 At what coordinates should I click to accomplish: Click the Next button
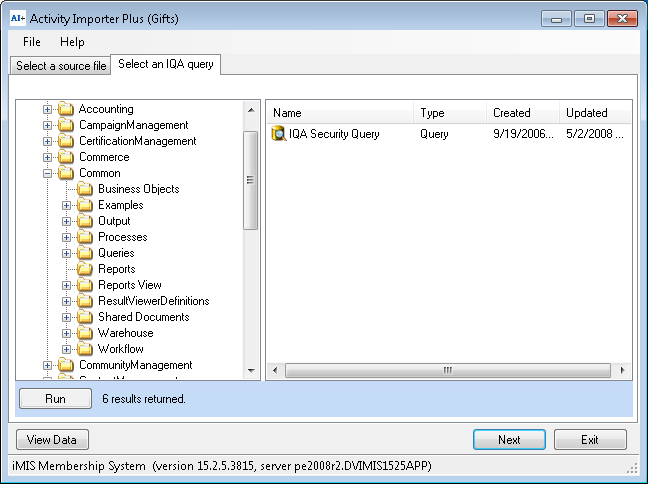point(509,439)
